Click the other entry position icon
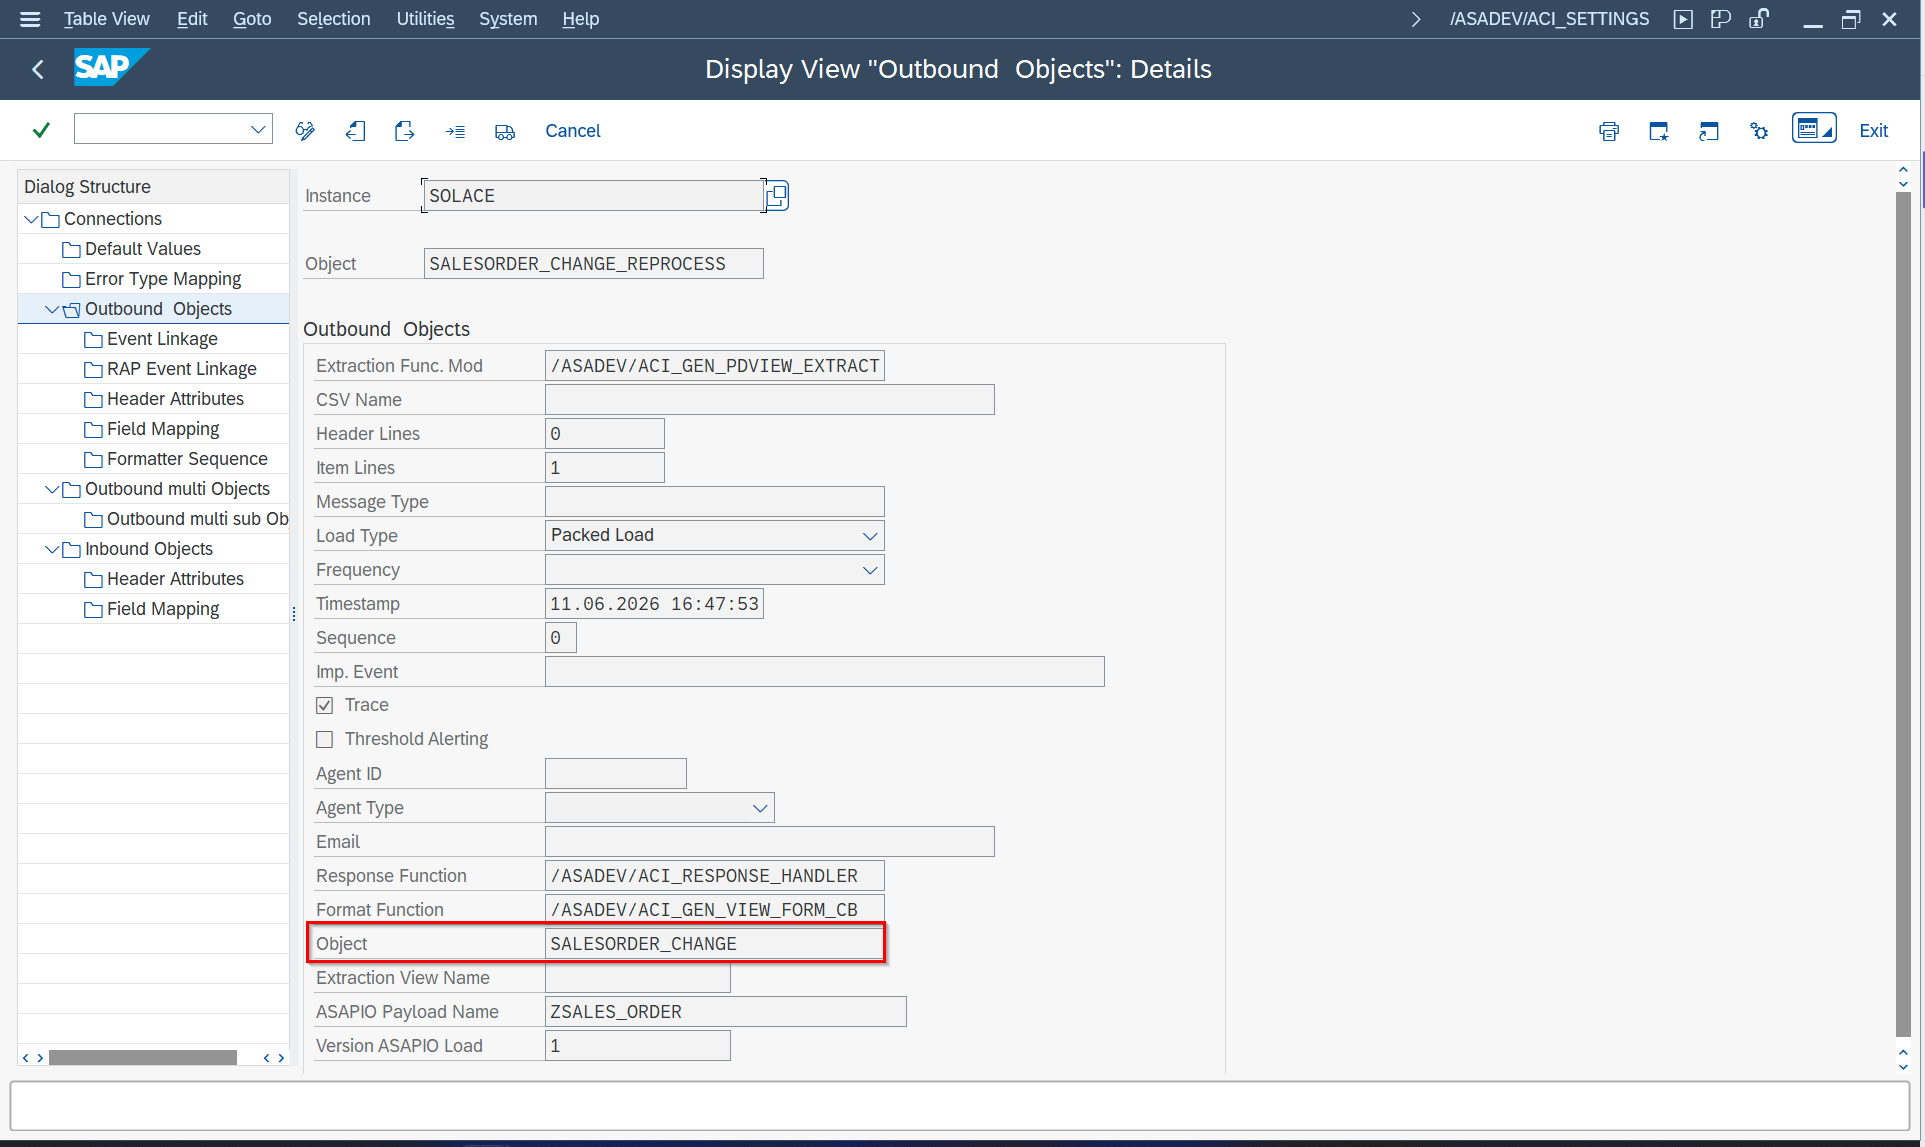Viewport: 1925px width, 1147px height. 455,131
